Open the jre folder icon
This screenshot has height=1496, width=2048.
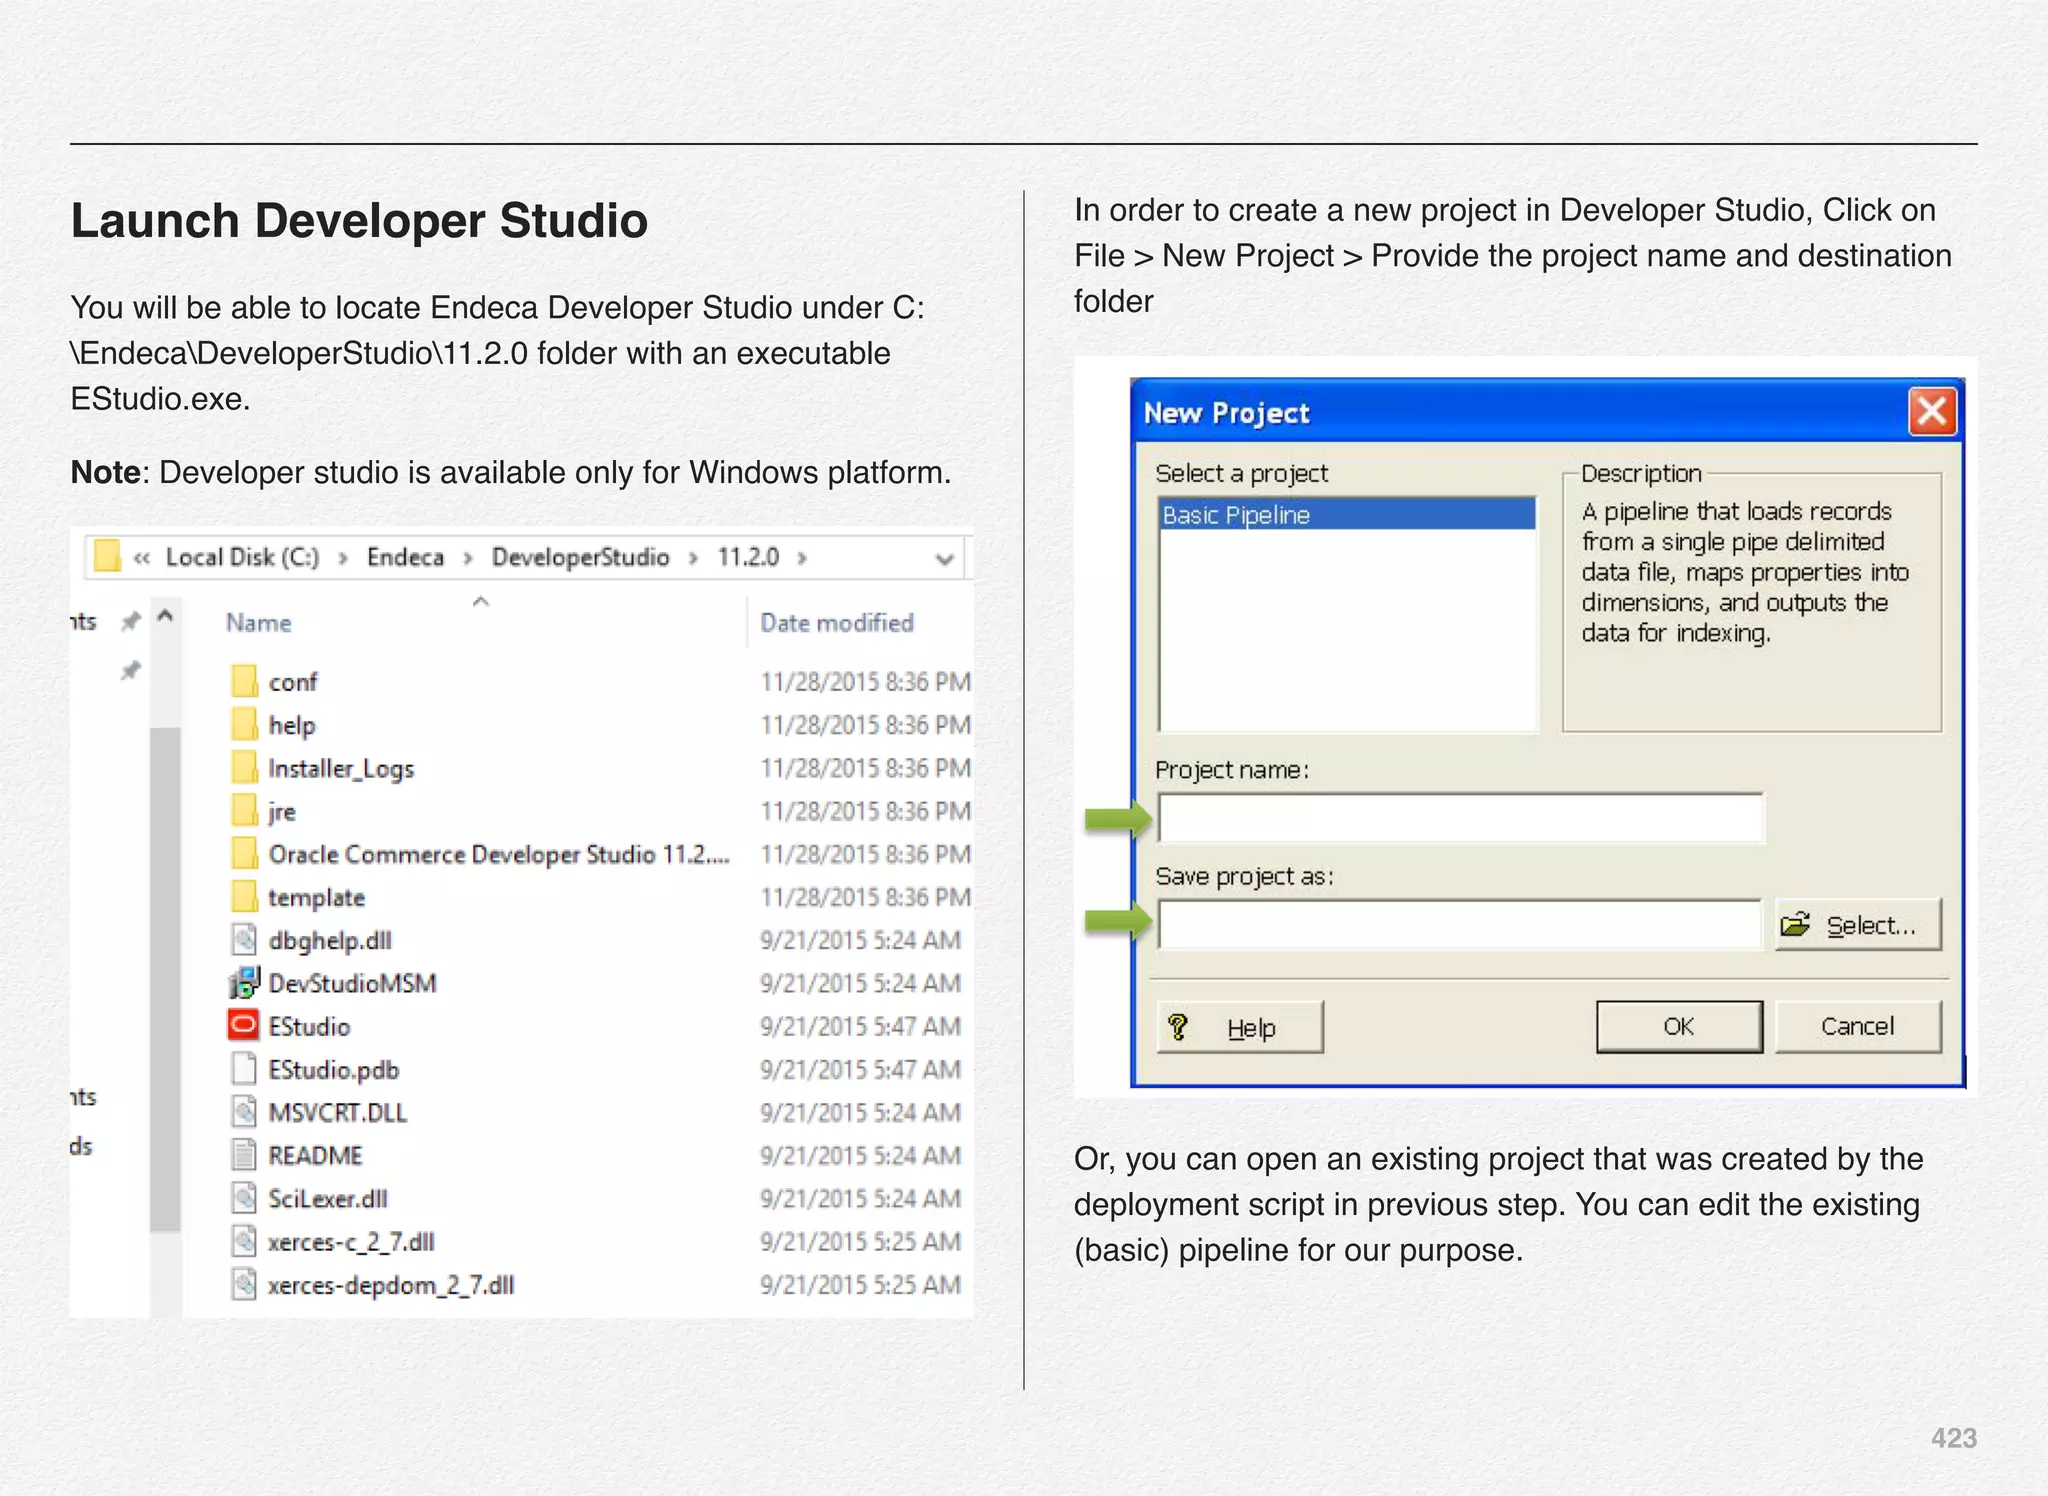[x=244, y=810]
